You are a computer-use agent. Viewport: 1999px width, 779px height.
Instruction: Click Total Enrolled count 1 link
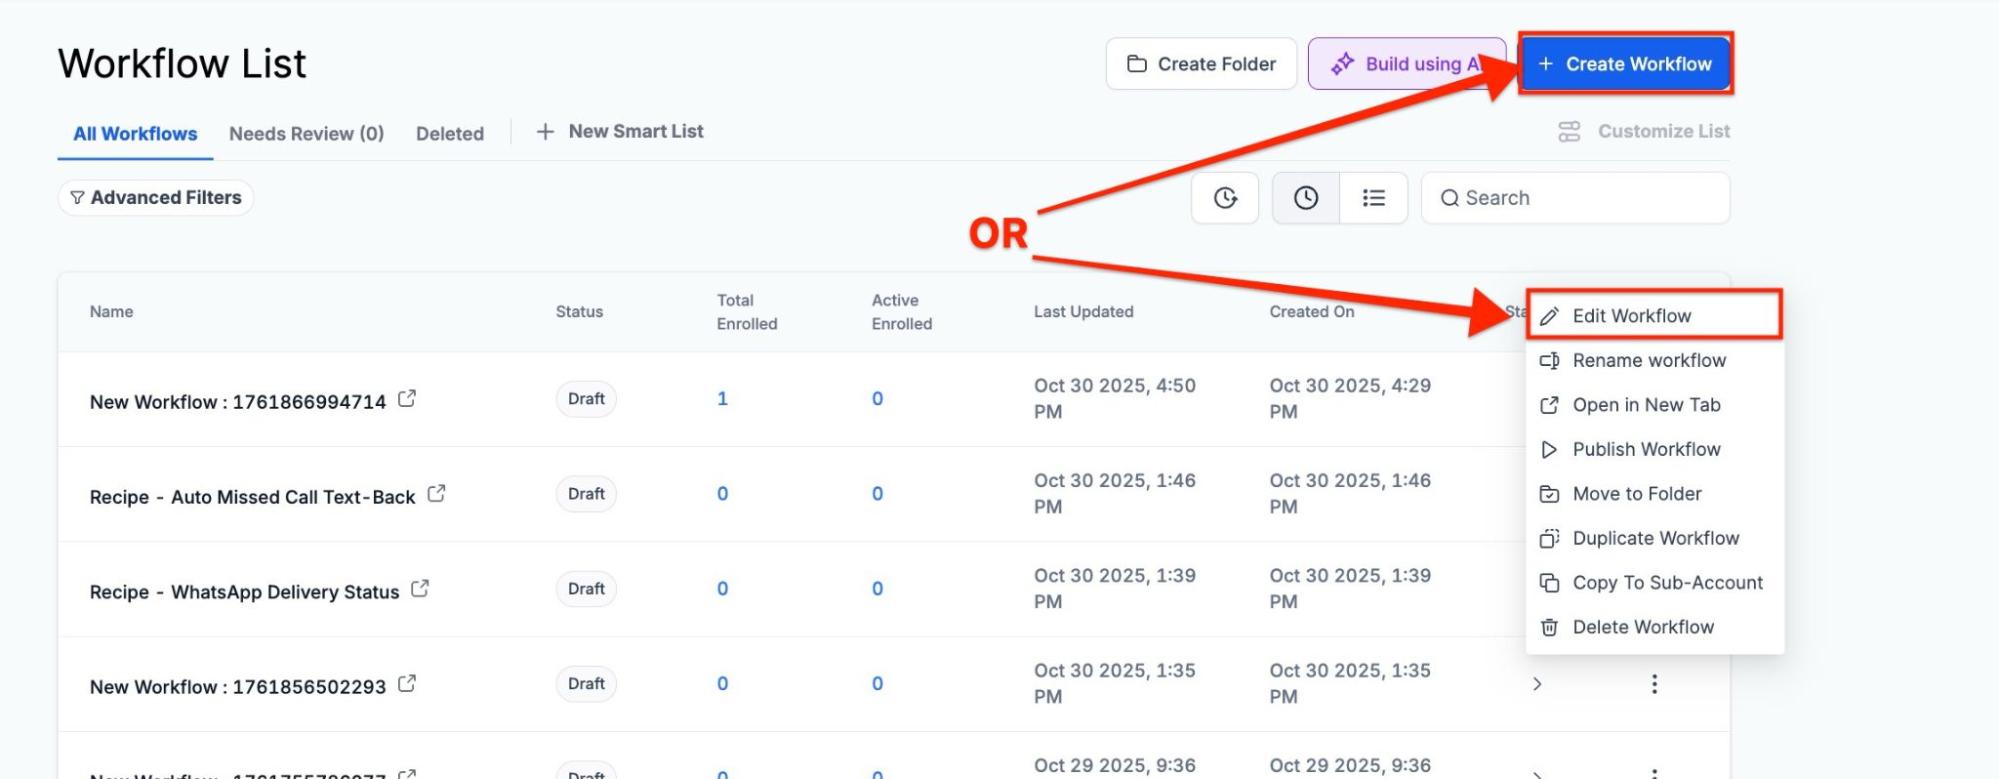(x=722, y=399)
